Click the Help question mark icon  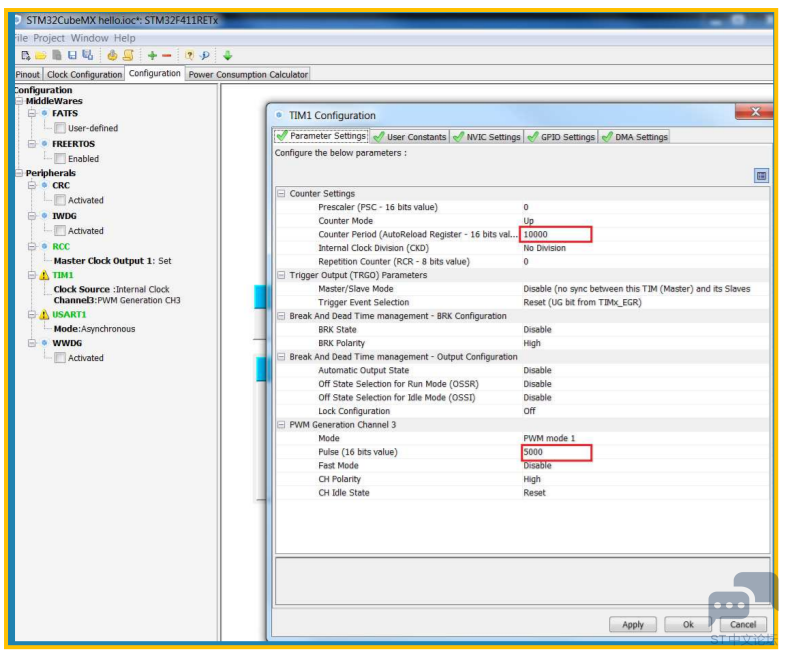(x=189, y=56)
